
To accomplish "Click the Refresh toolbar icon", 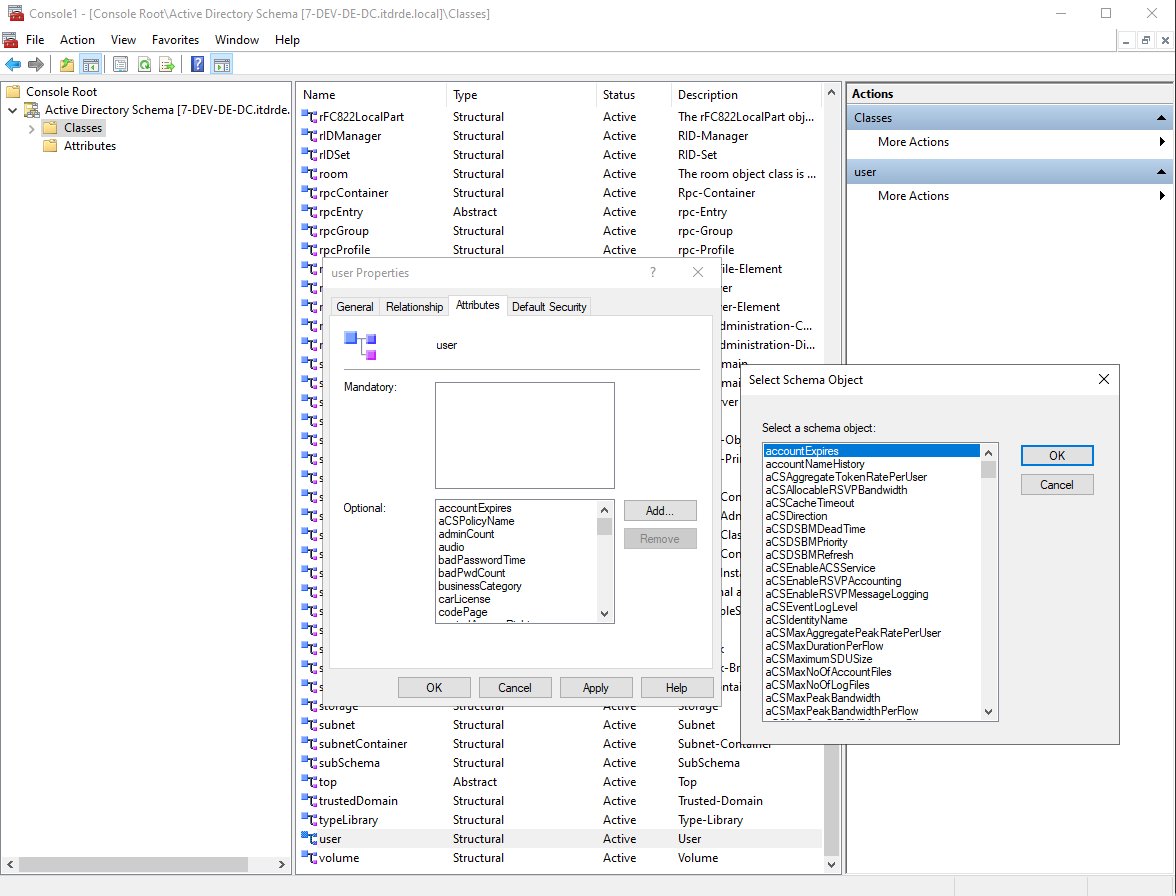I will point(144,64).
